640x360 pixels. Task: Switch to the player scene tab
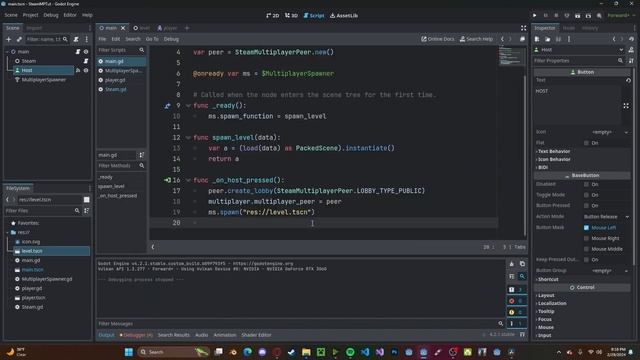pos(167,28)
